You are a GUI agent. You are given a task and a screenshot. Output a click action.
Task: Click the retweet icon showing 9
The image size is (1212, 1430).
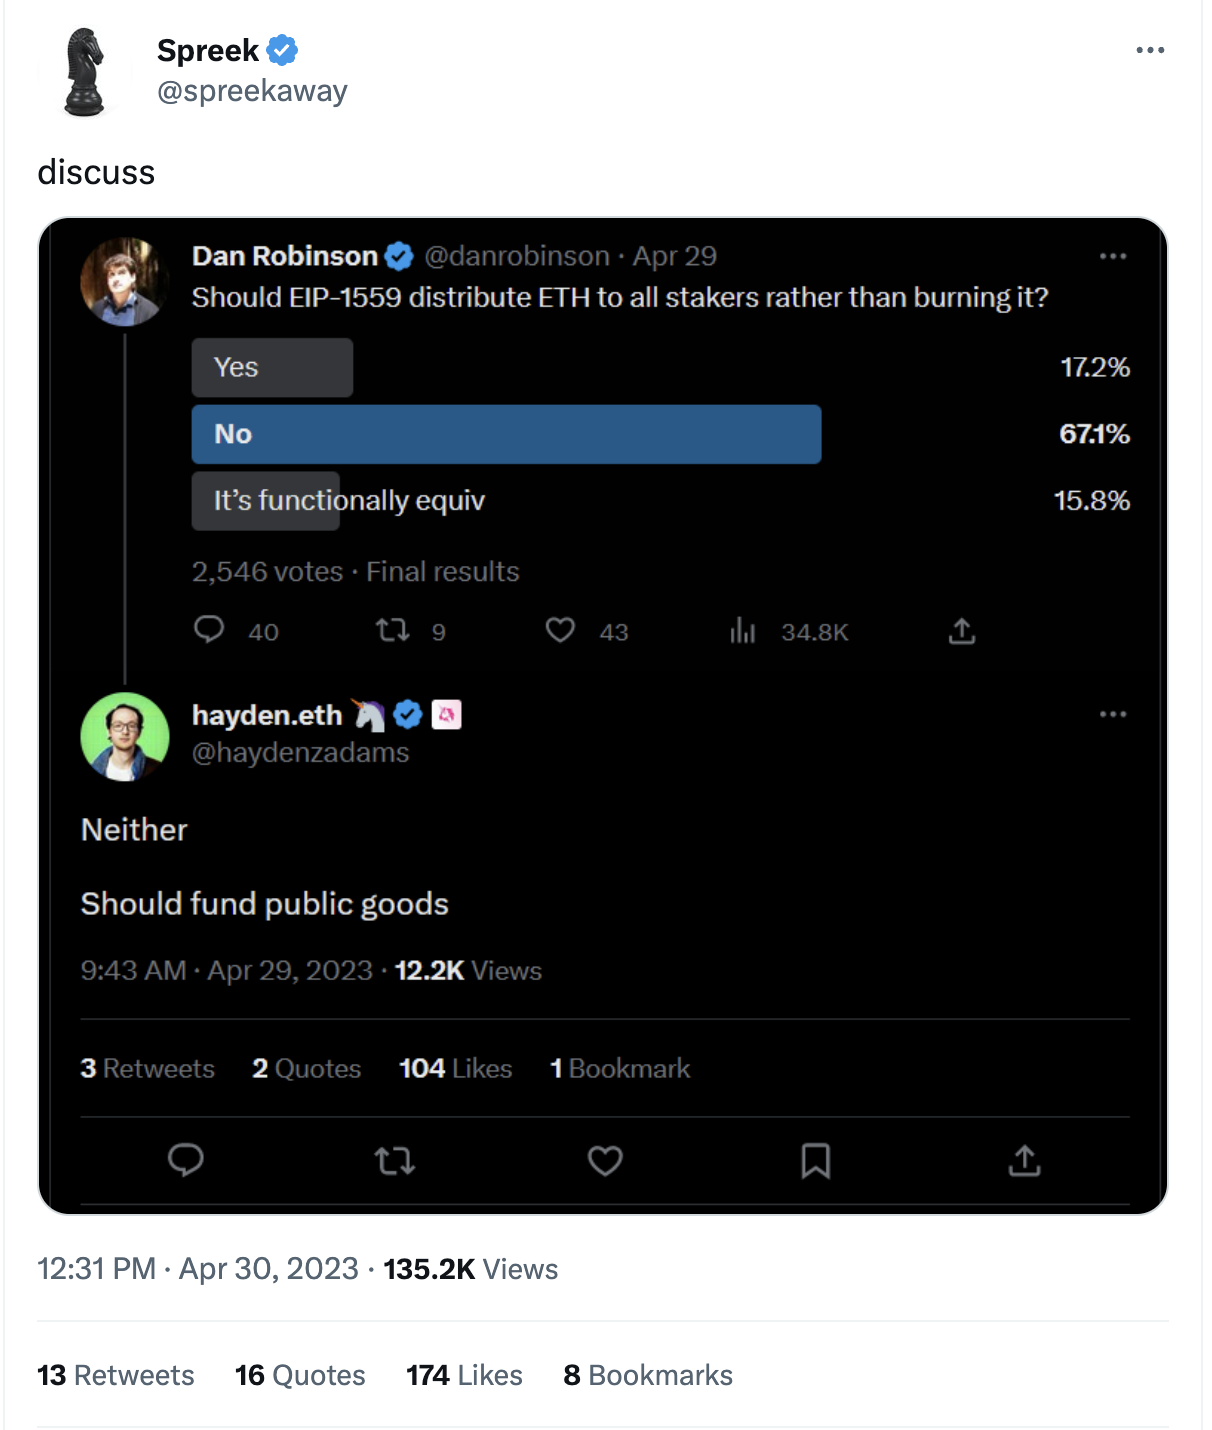[392, 630]
